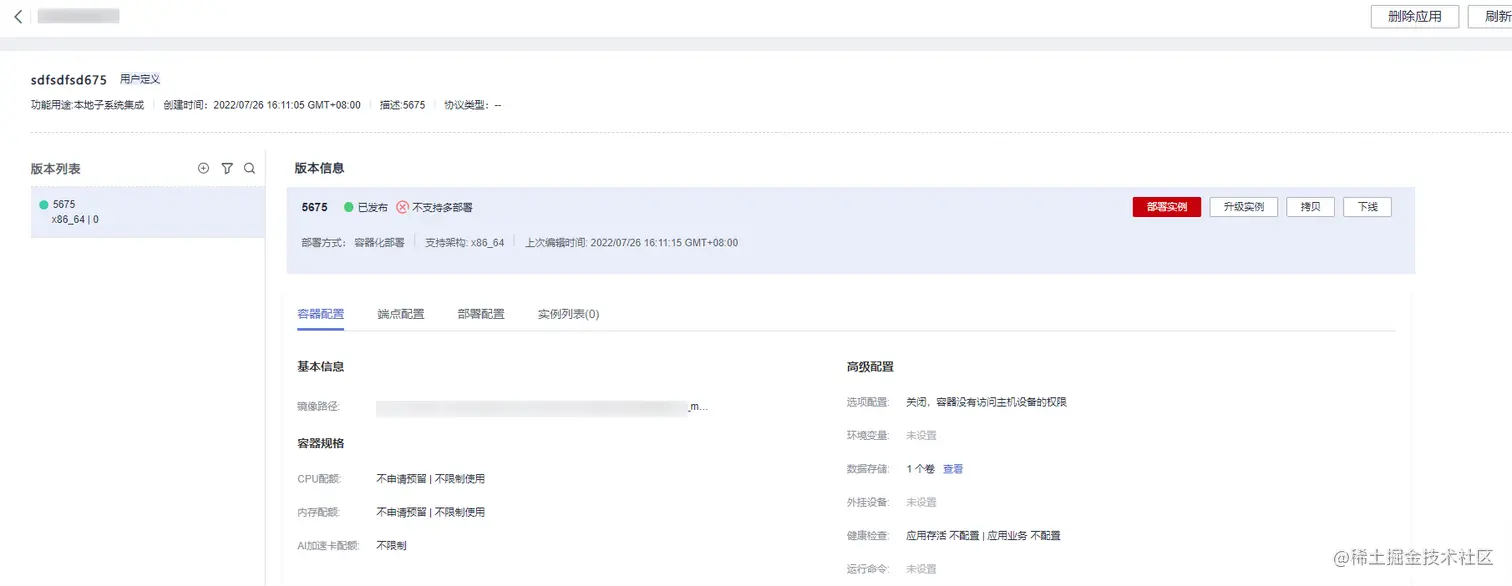Click the AI加速卡配额 value 不限制

[391, 545]
